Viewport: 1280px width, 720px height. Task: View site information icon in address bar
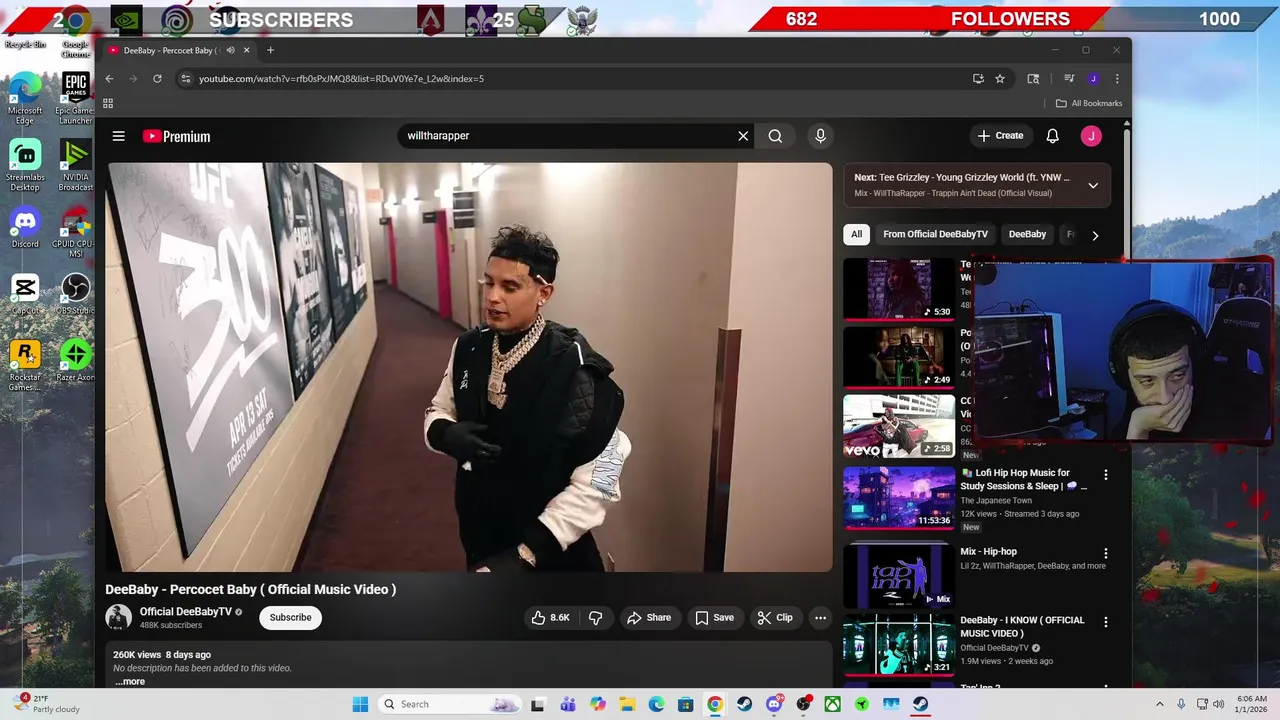click(185, 78)
